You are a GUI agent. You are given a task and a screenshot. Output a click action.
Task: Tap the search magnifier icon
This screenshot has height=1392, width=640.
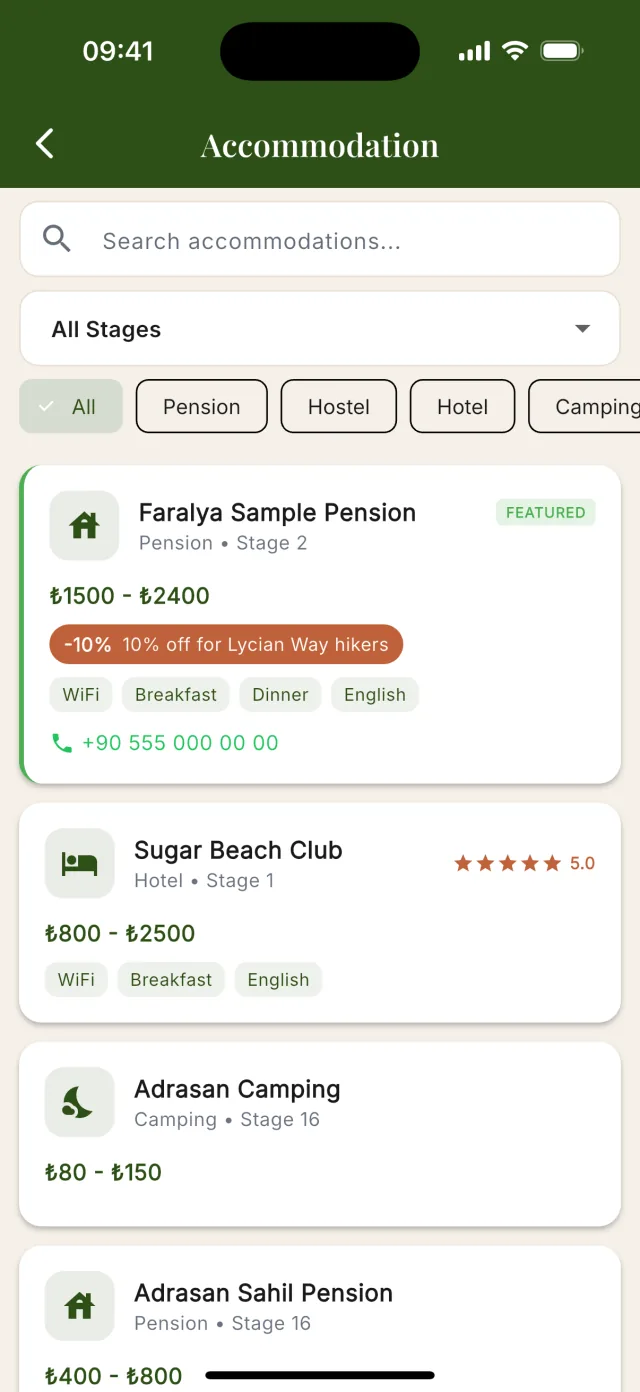tap(57, 239)
